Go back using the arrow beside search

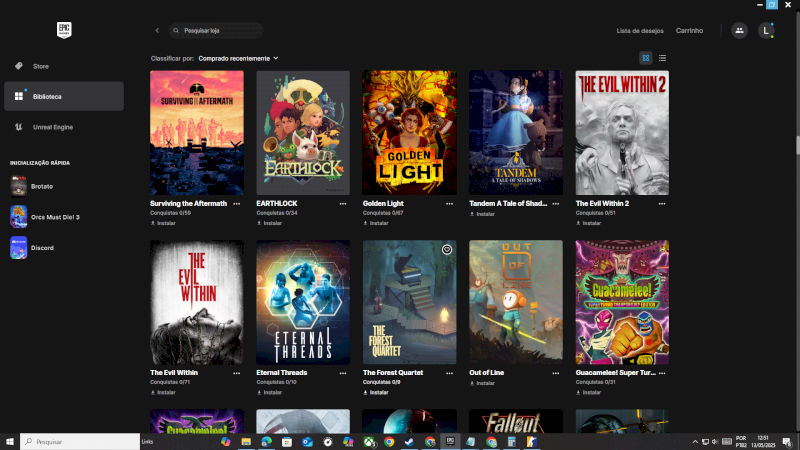157,31
